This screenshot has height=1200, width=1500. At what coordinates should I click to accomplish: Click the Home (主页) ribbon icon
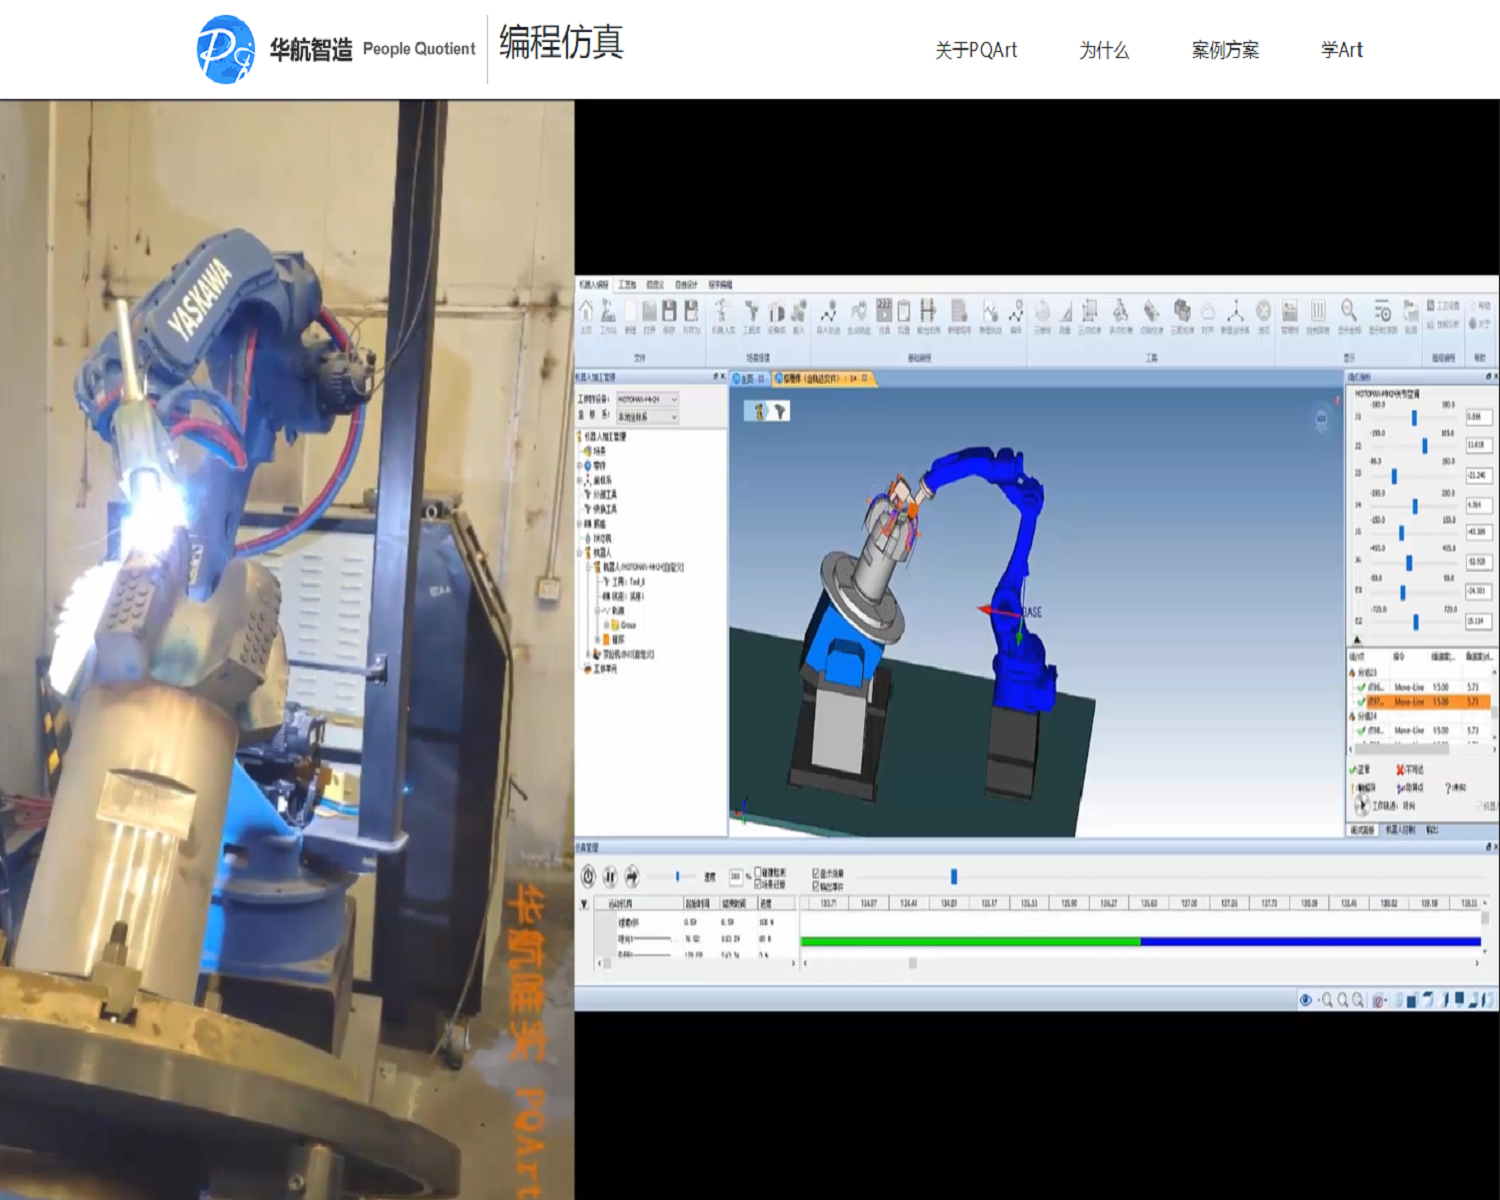click(586, 312)
